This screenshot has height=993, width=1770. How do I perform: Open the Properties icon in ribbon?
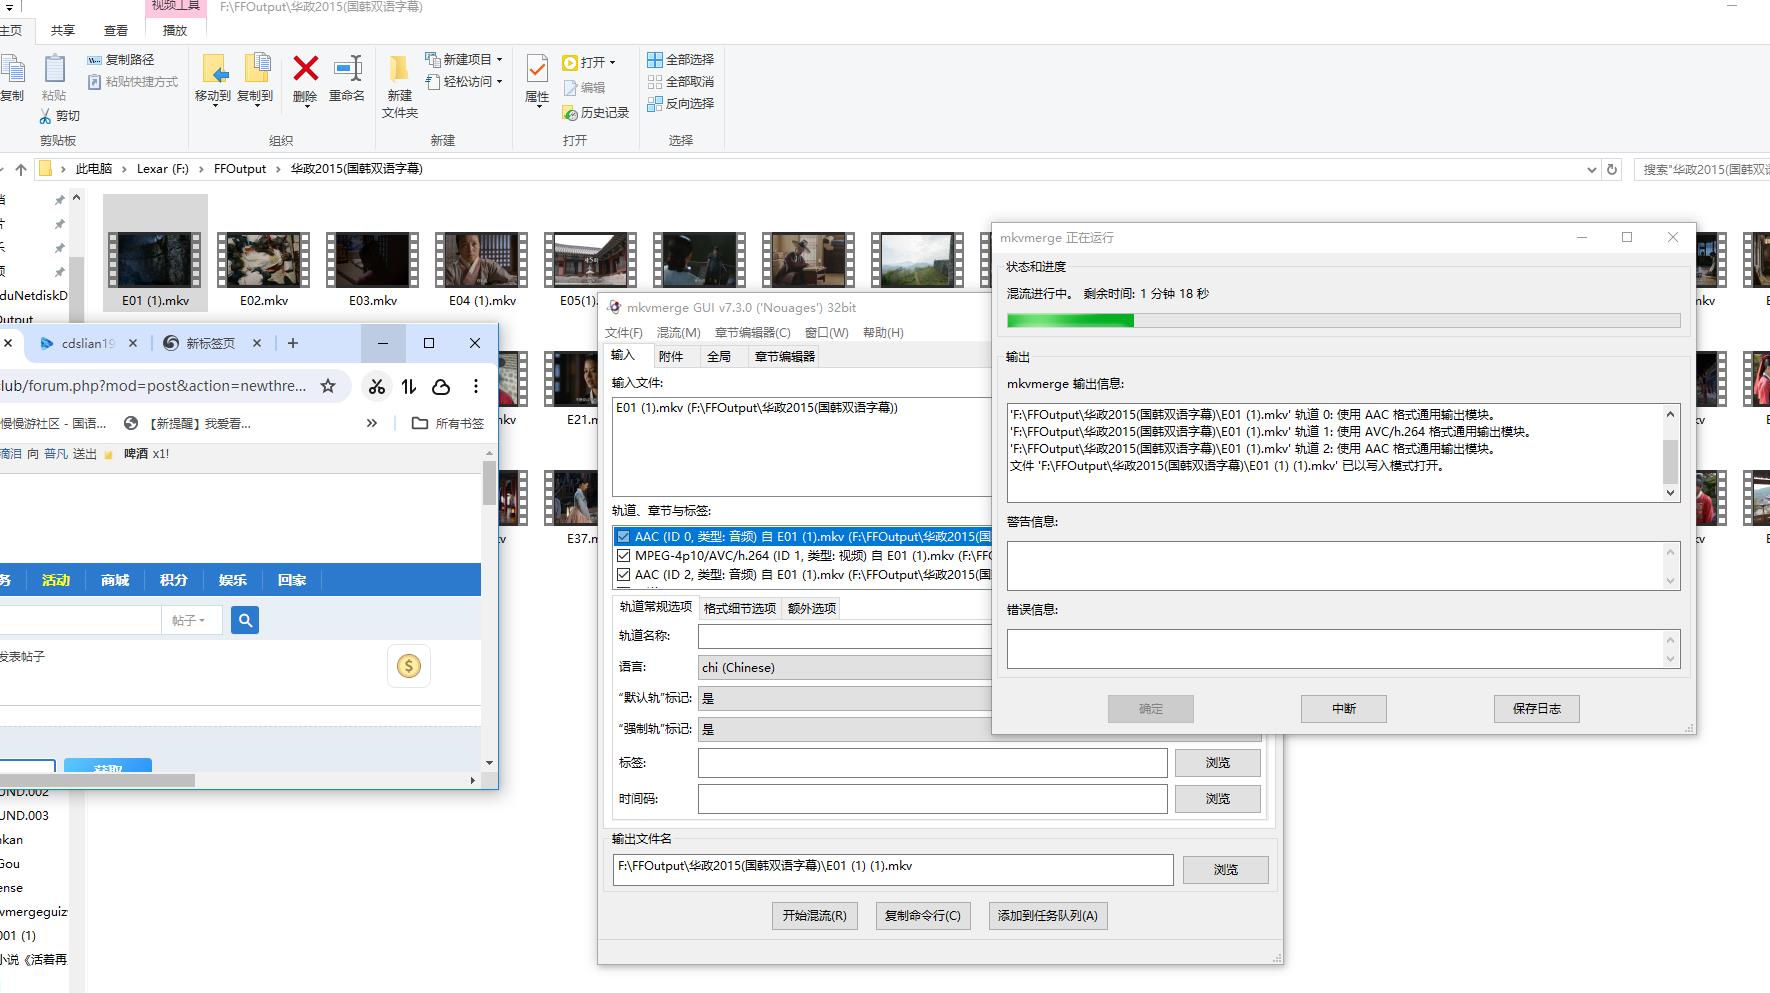pyautogui.click(x=537, y=70)
